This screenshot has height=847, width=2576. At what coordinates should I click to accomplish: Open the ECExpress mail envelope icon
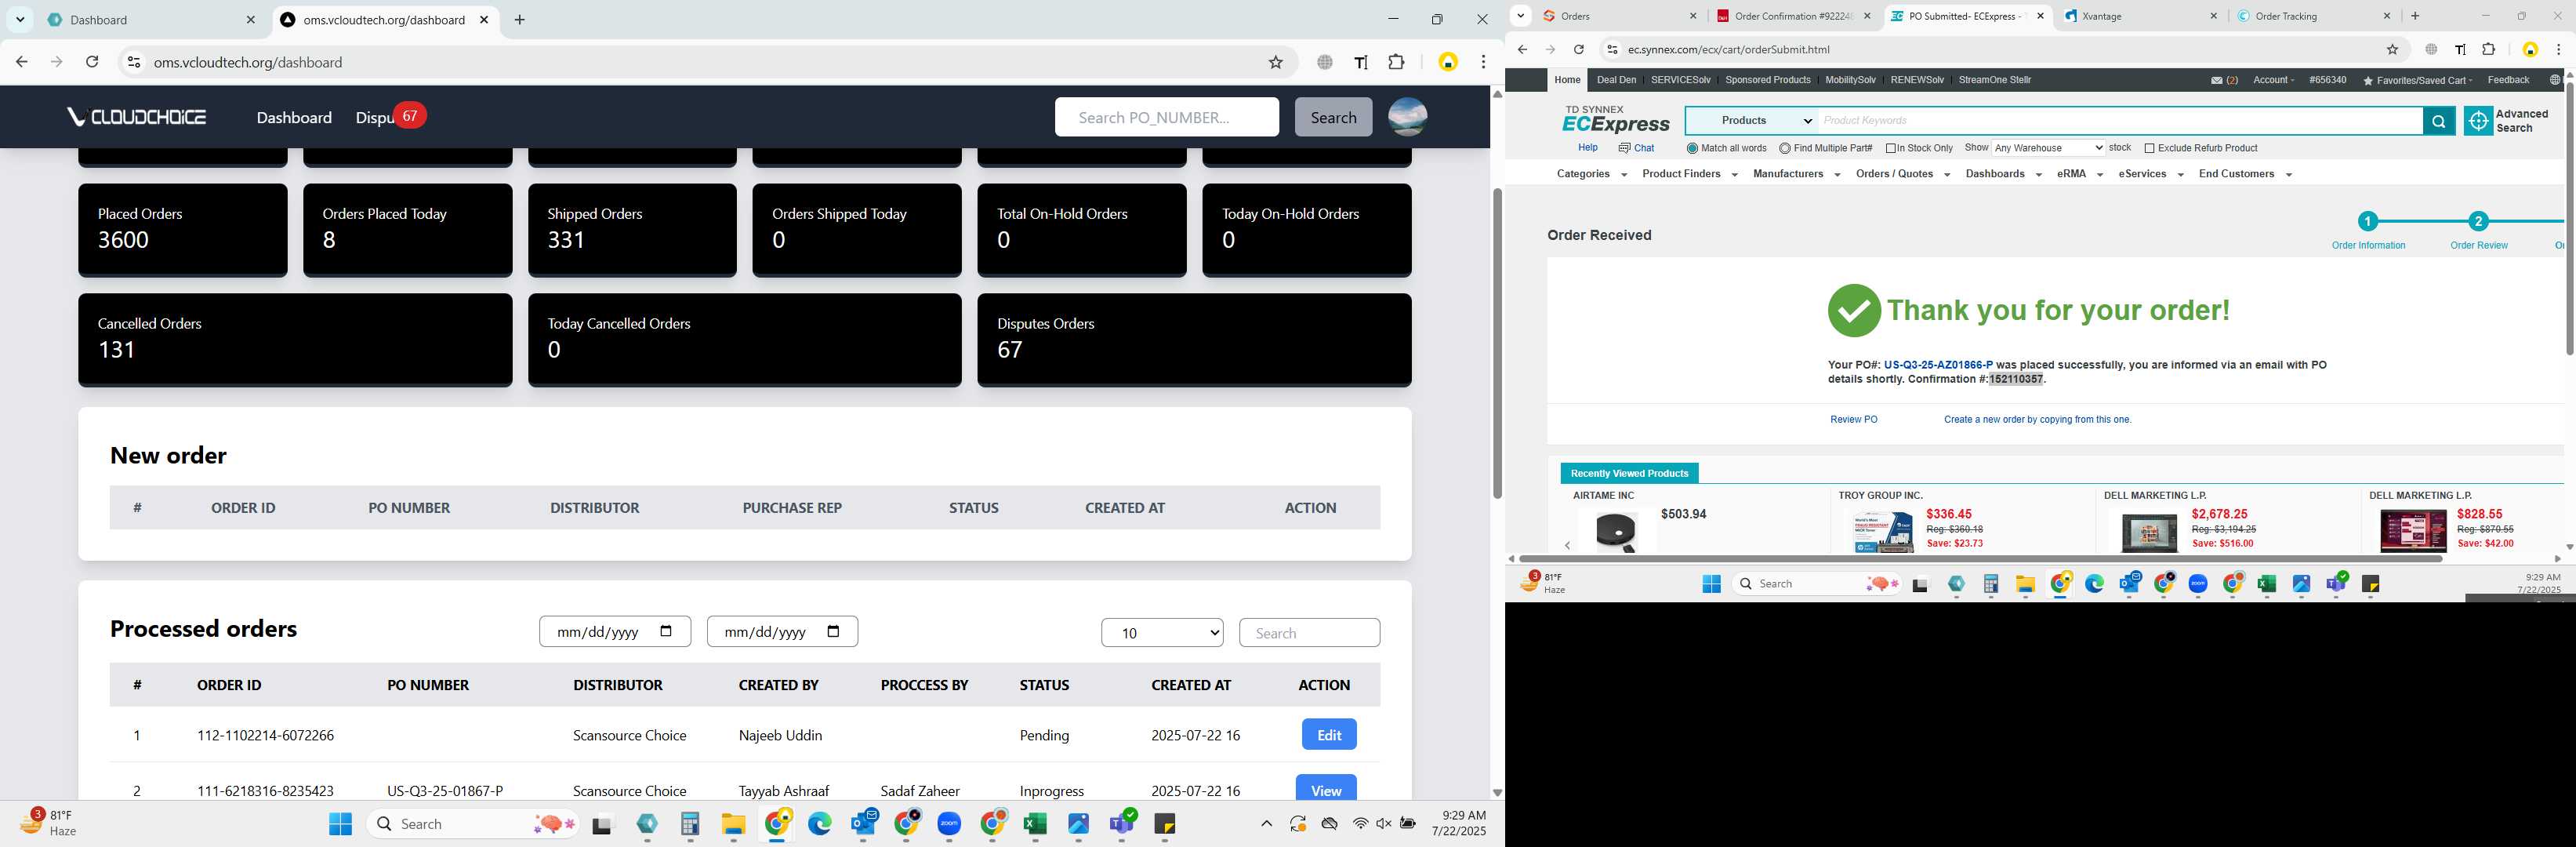[2216, 80]
